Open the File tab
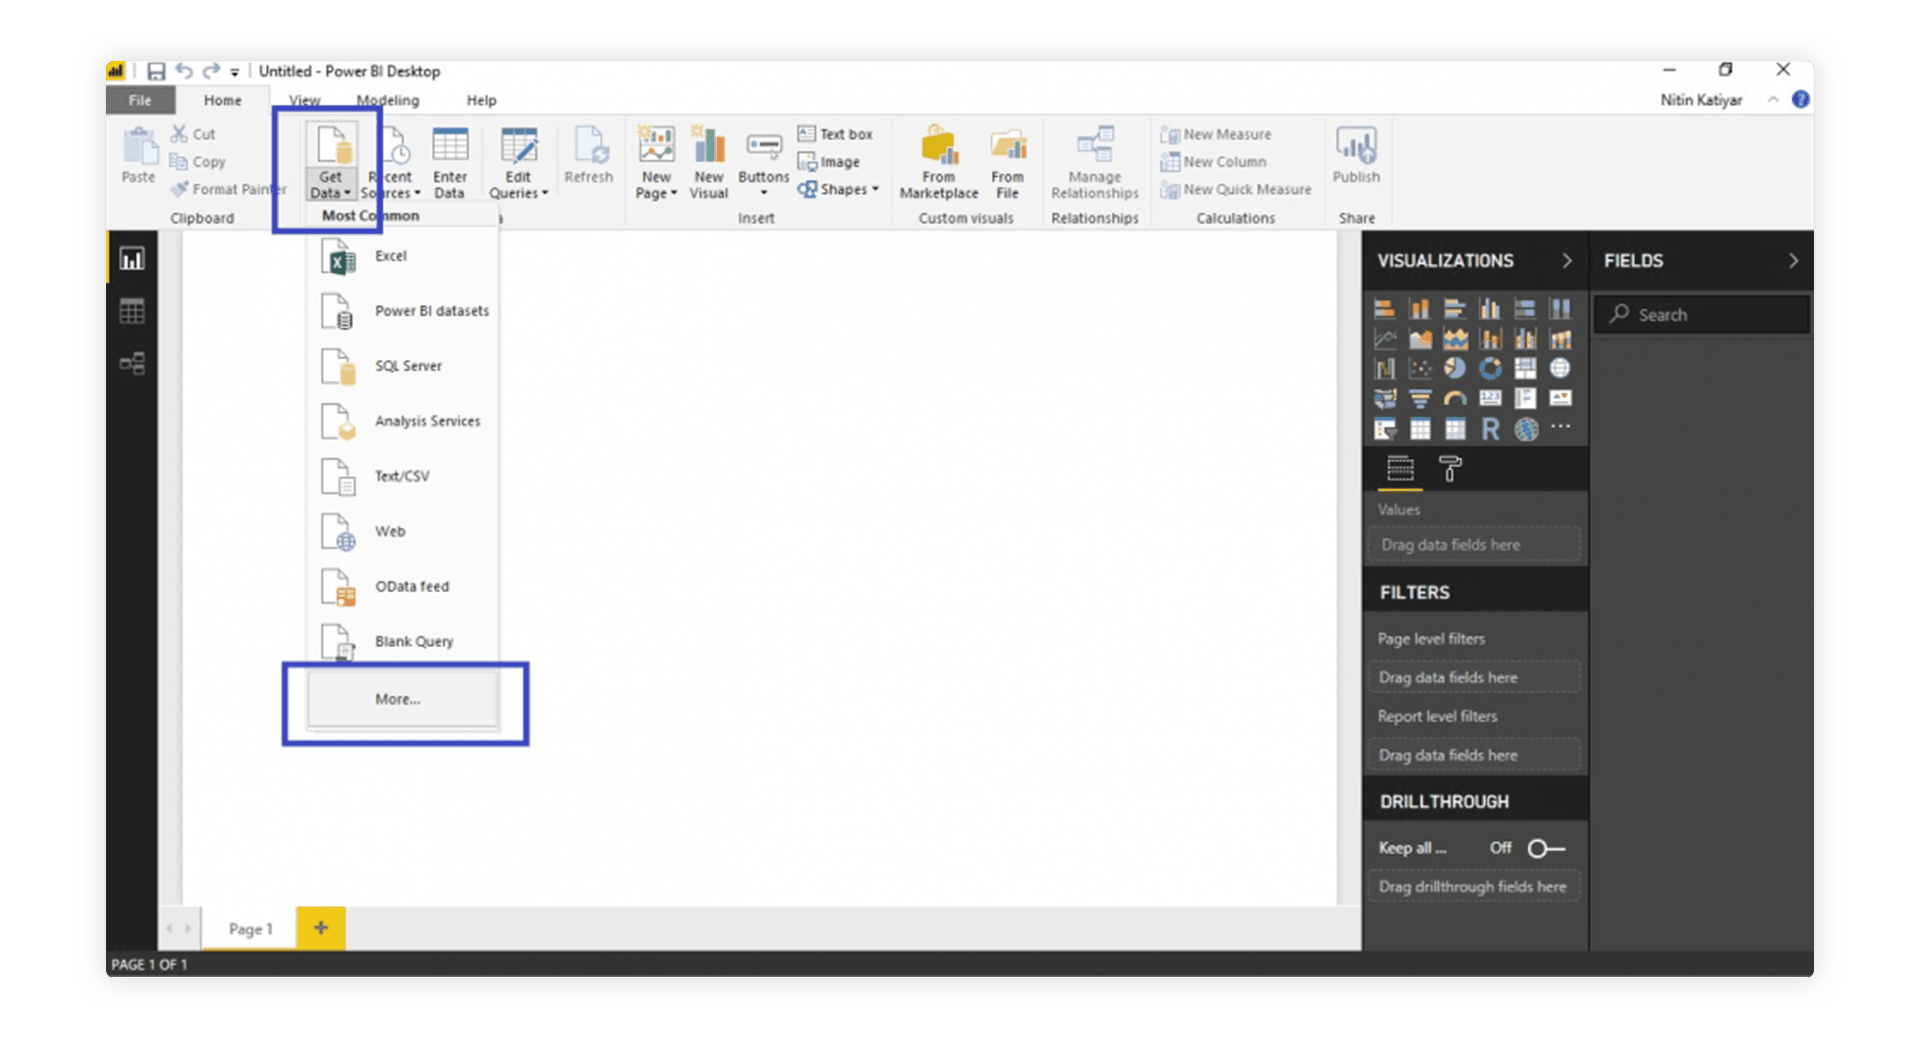 click(x=140, y=100)
